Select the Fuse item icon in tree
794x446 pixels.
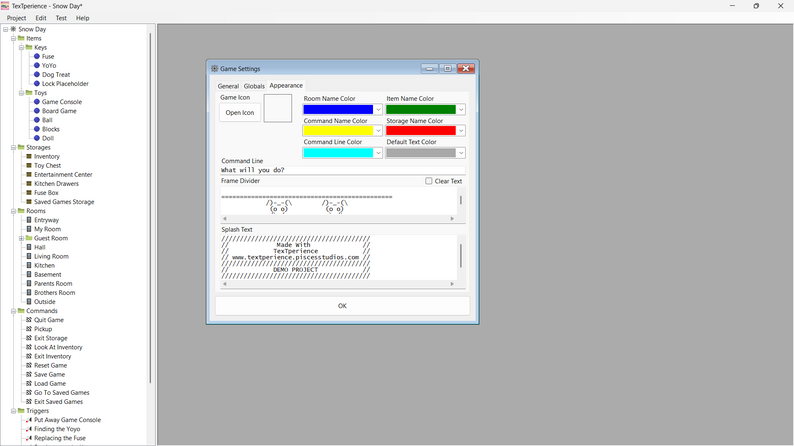[36, 56]
